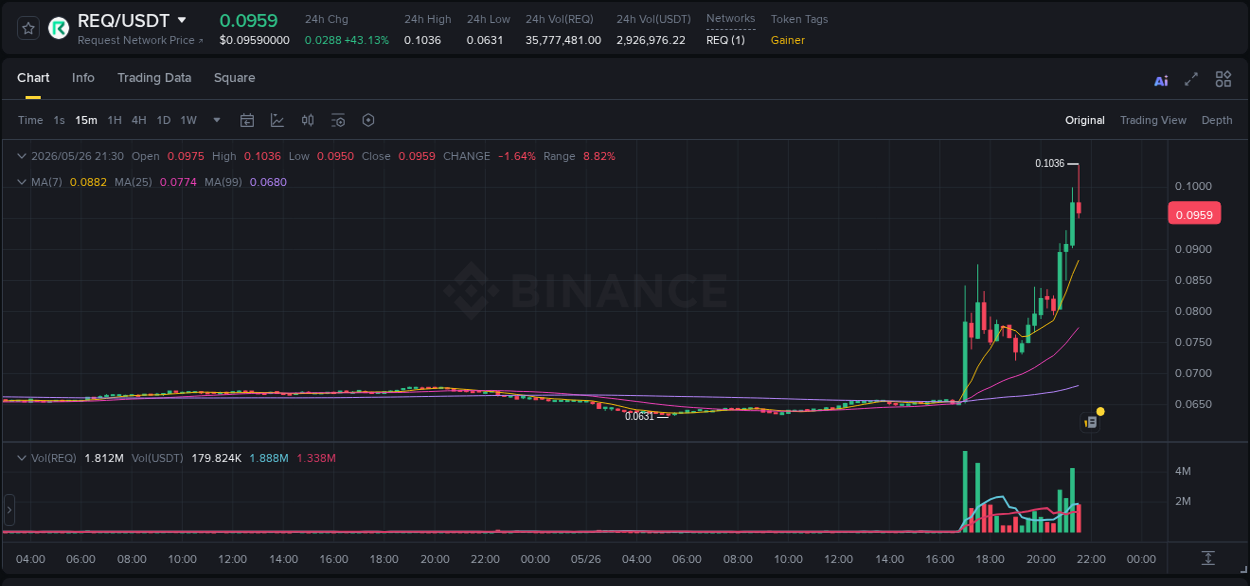1250x586 pixels.
Task: Open the Trading Data tab
Action: pyautogui.click(x=154, y=78)
